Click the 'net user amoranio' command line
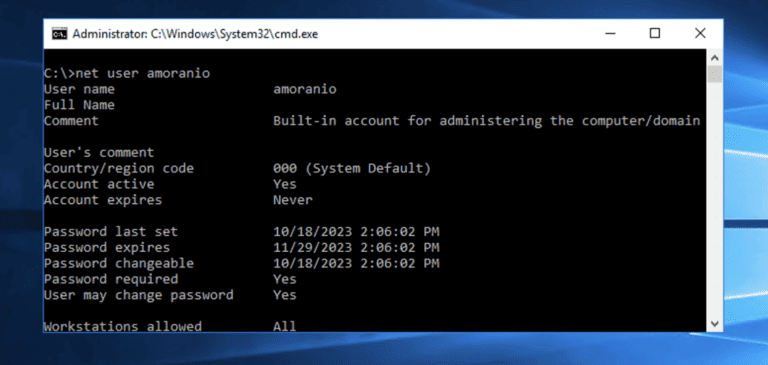This screenshot has width=768, height=365. click(x=127, y=73)
